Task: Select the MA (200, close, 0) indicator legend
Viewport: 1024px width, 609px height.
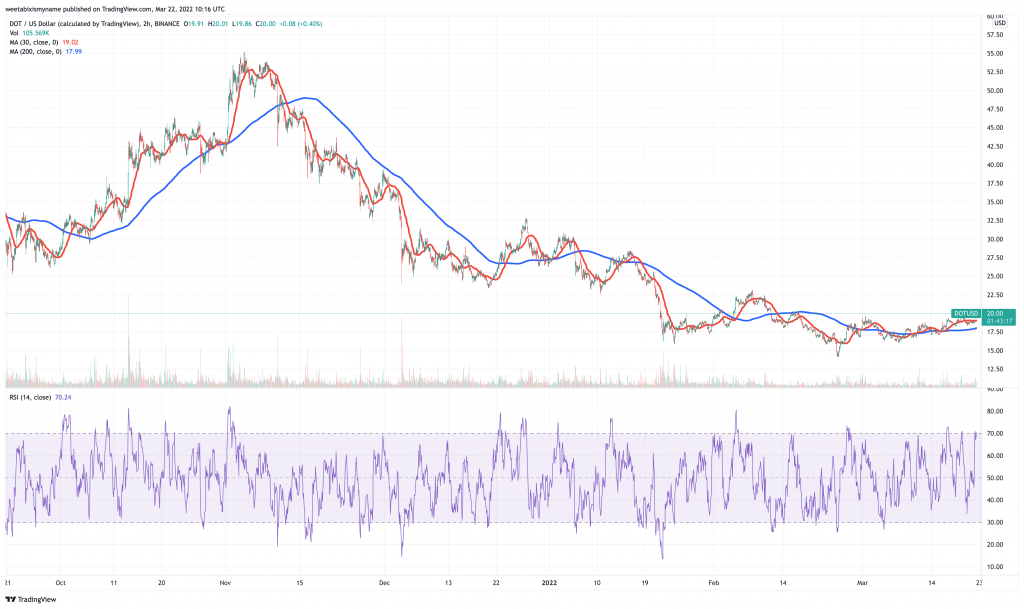Action: [35, 52]
